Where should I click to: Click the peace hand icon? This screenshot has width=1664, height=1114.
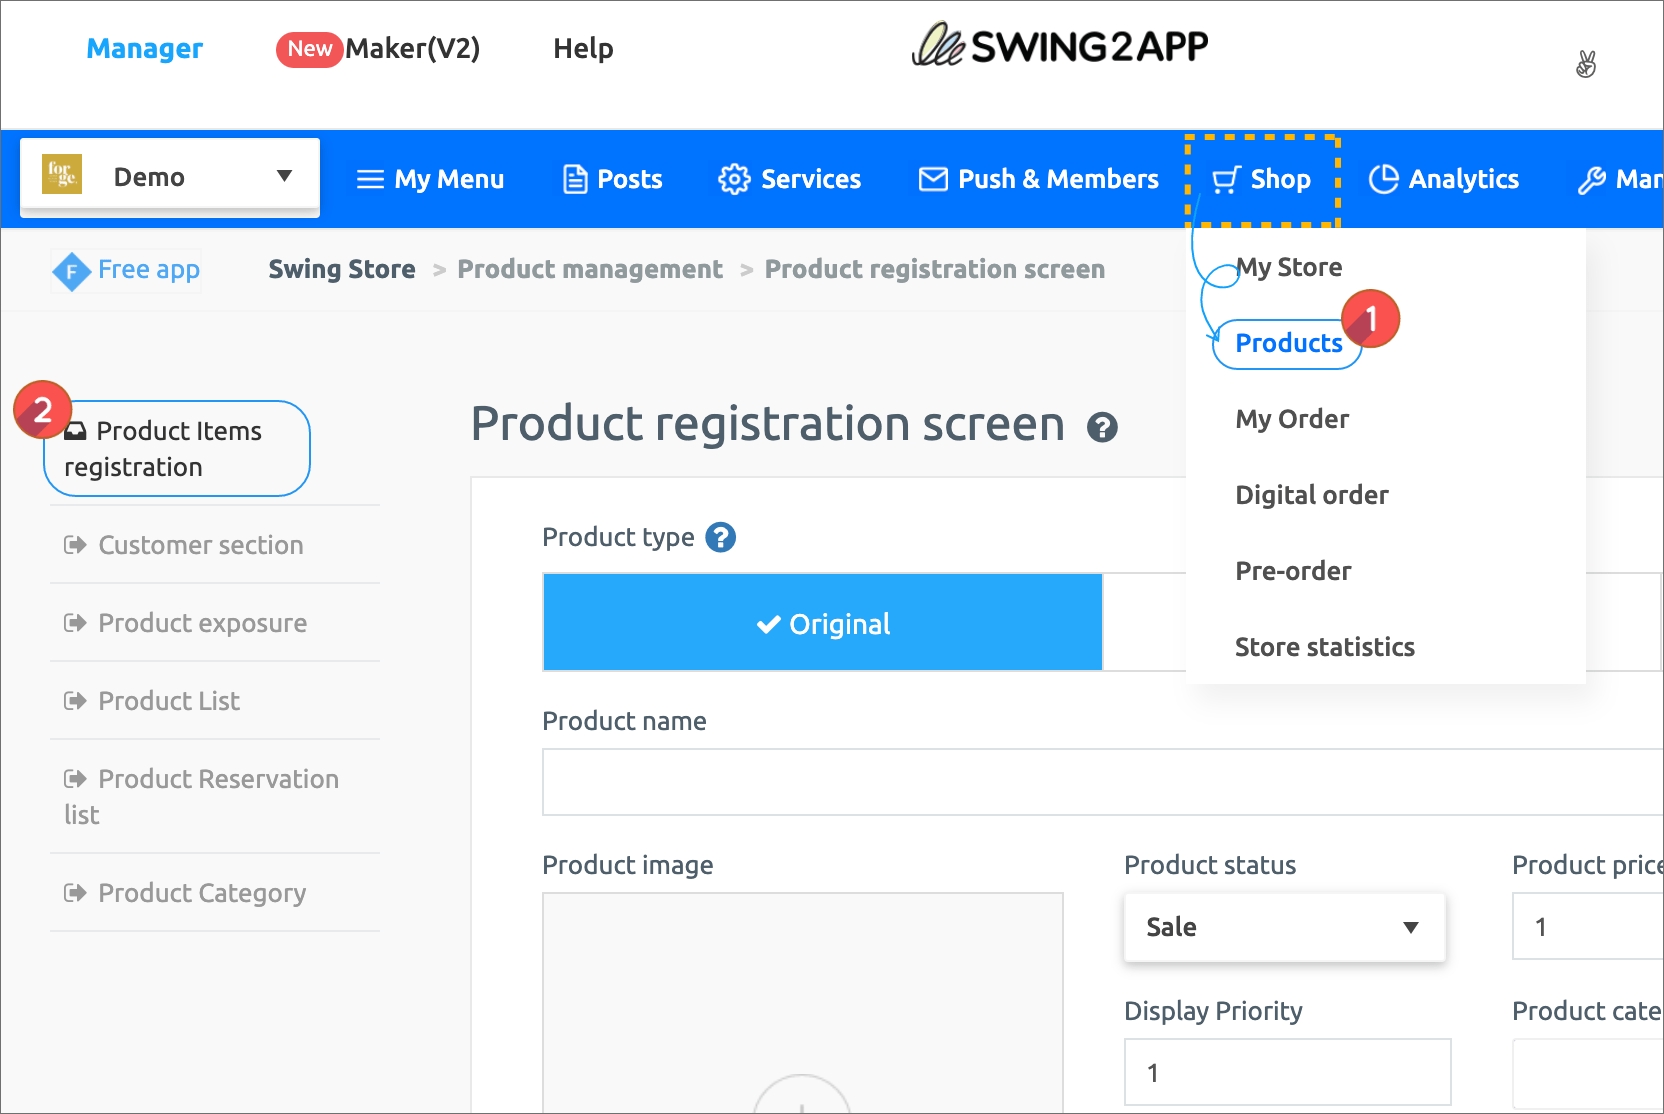tap(1586, 64)
